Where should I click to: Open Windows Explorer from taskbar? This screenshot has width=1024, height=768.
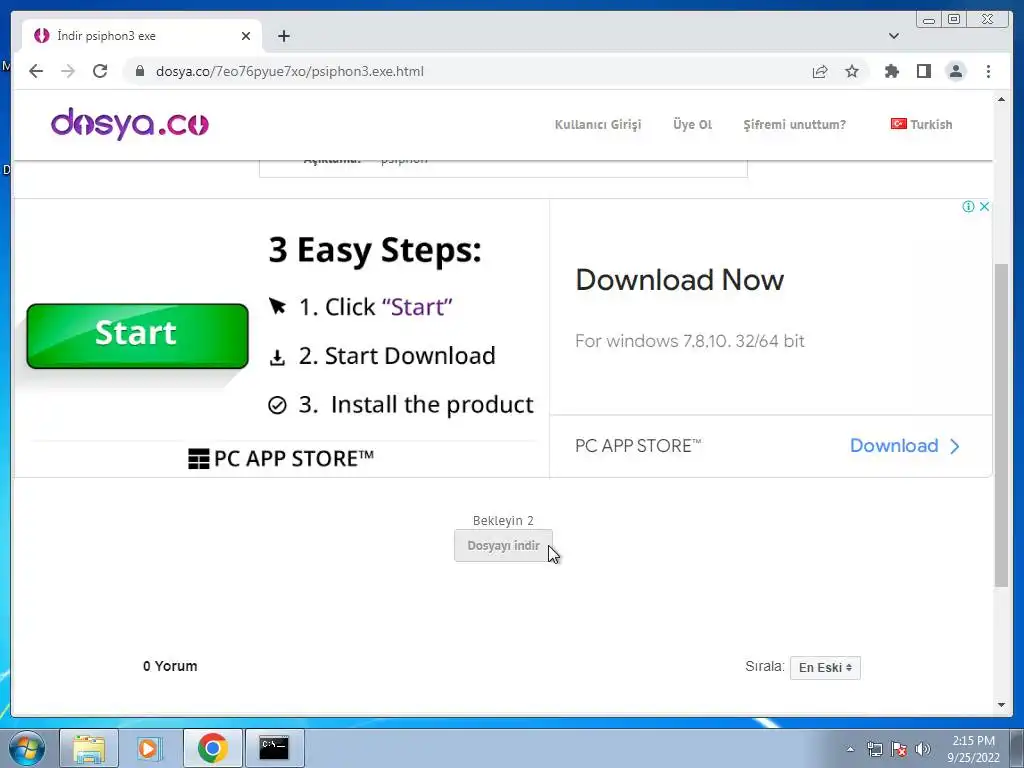pos(89,748)
